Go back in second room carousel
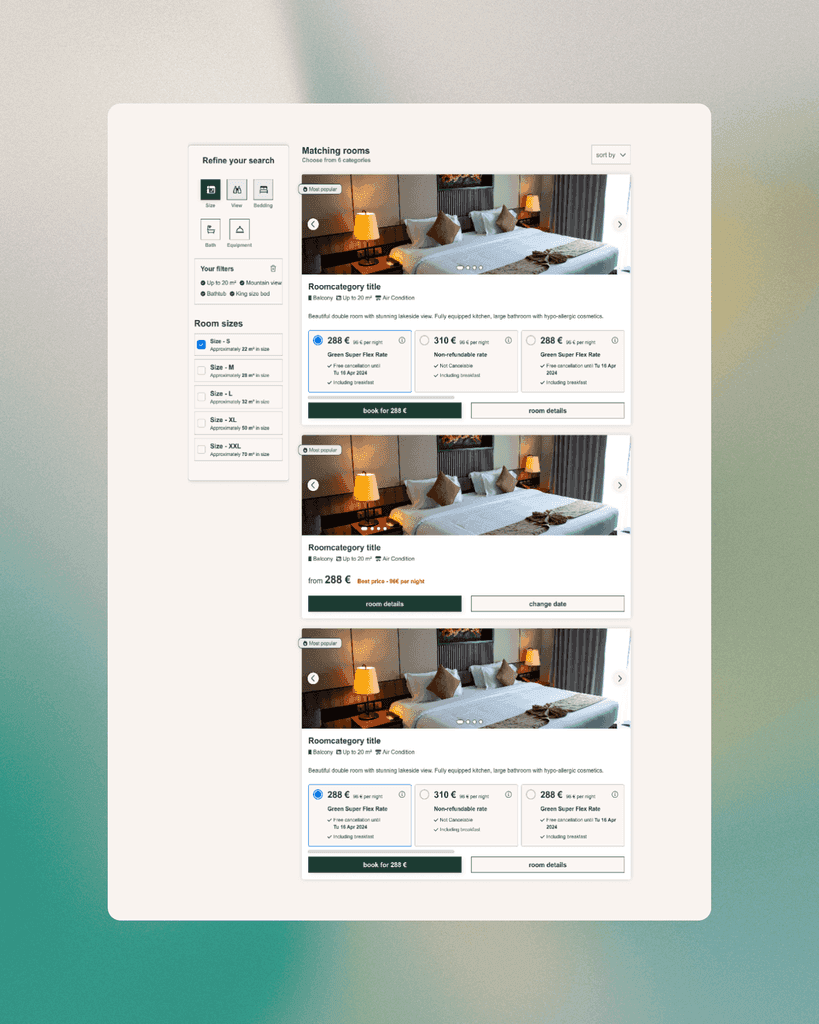 [312, 484]
